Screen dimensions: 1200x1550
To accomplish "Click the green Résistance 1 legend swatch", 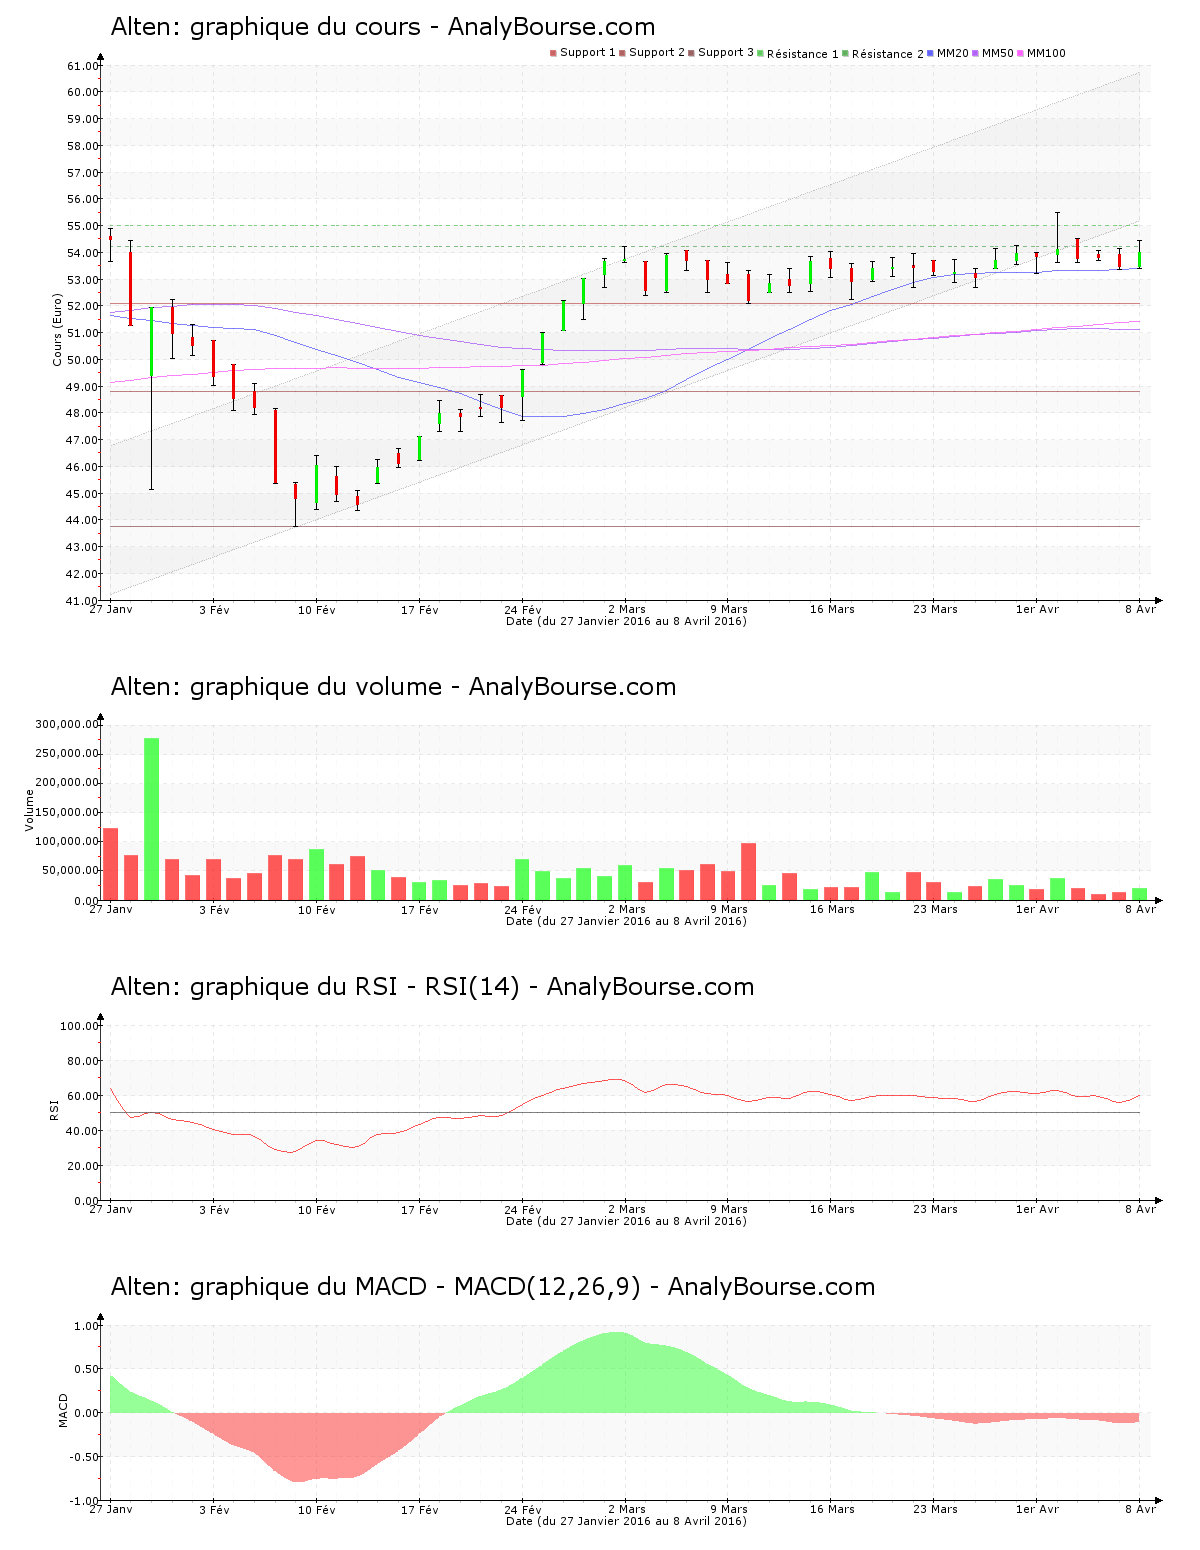I will click(761, 53).
